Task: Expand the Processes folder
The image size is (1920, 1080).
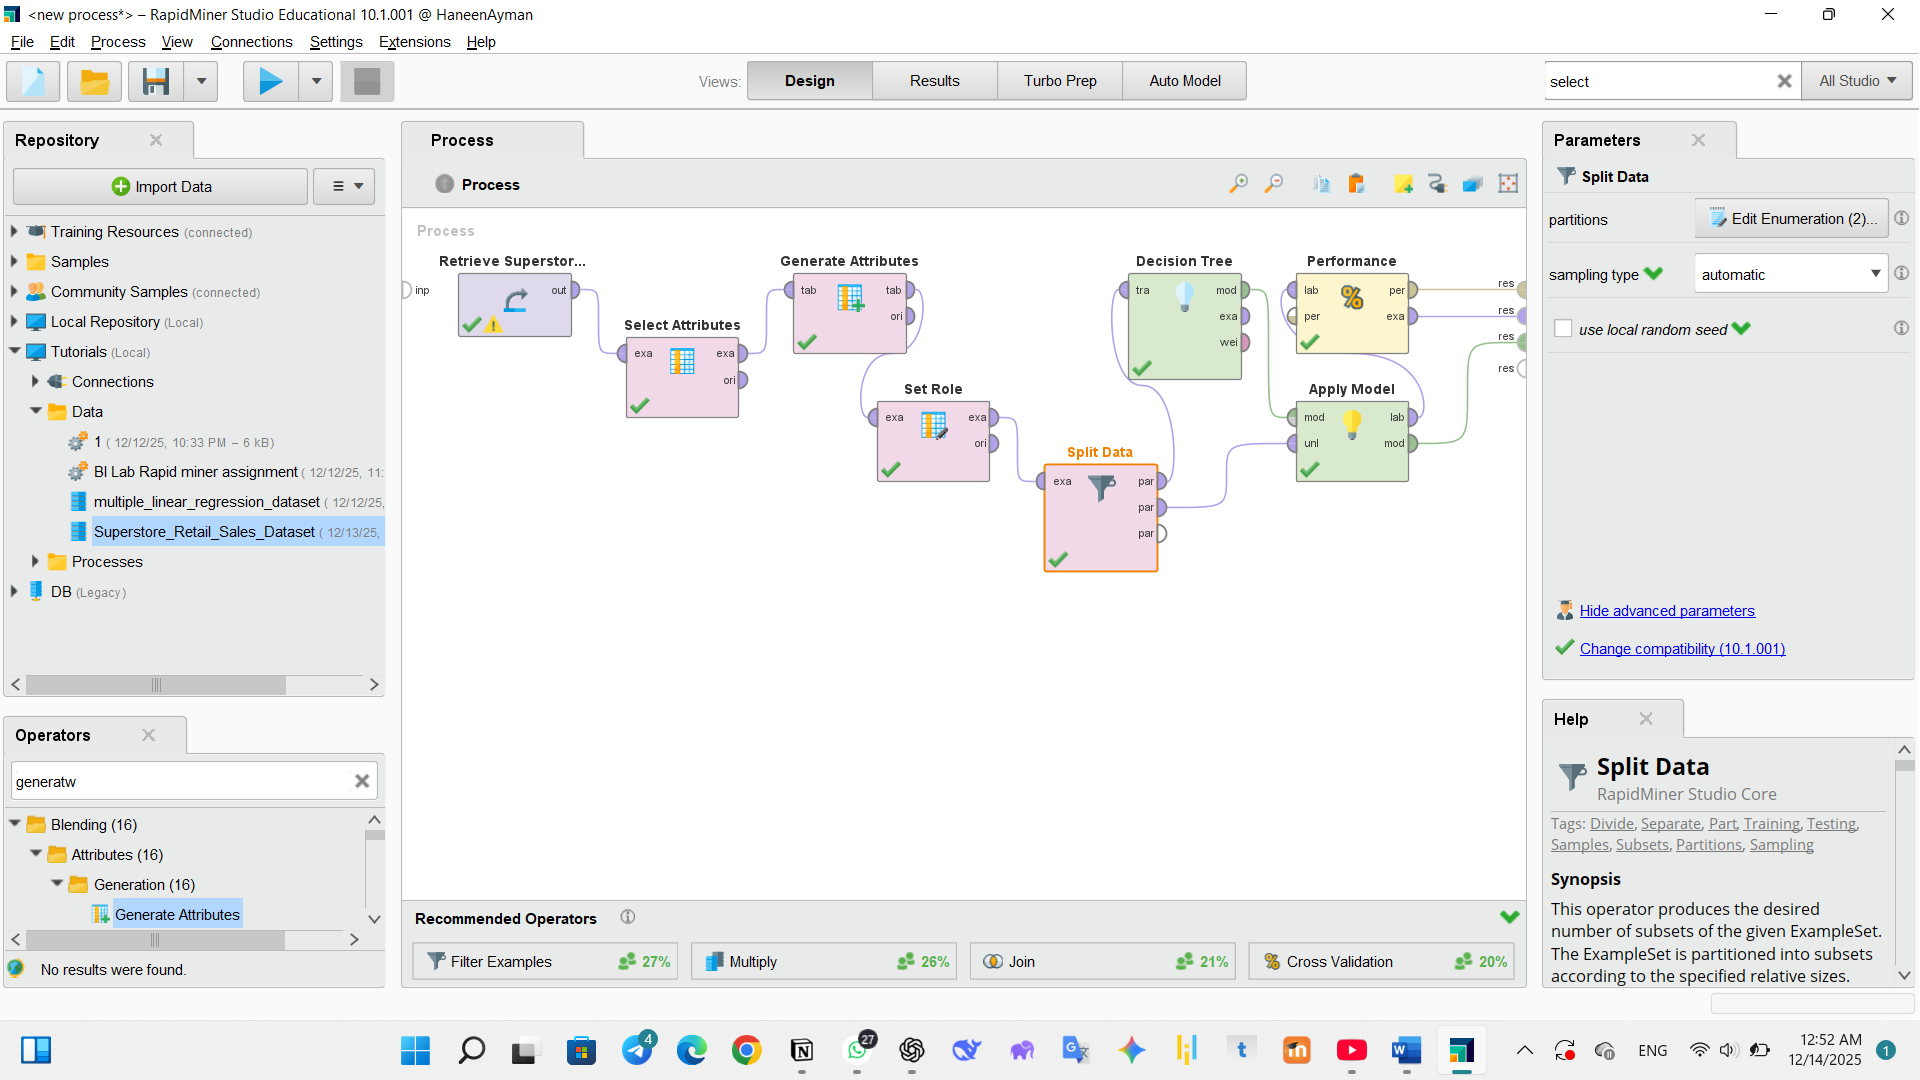Action: coord(35,561)
